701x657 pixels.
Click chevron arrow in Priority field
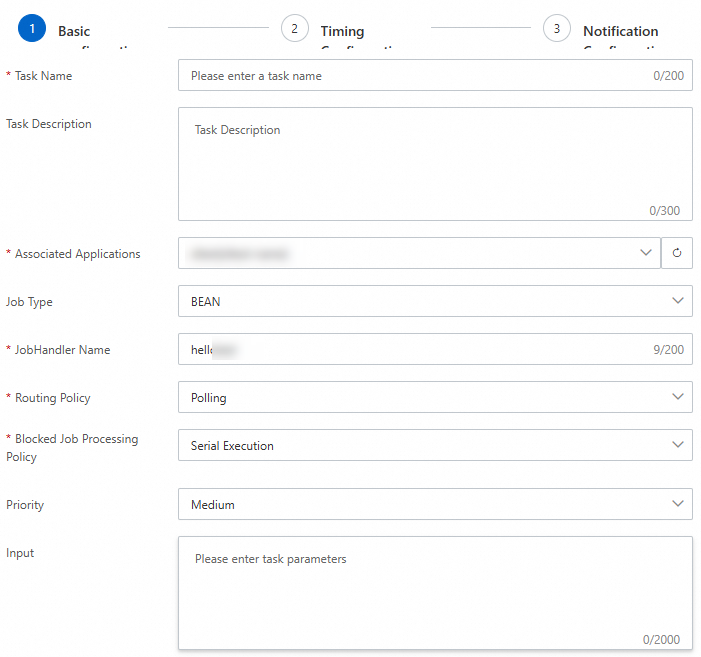(x=679, y=504)
